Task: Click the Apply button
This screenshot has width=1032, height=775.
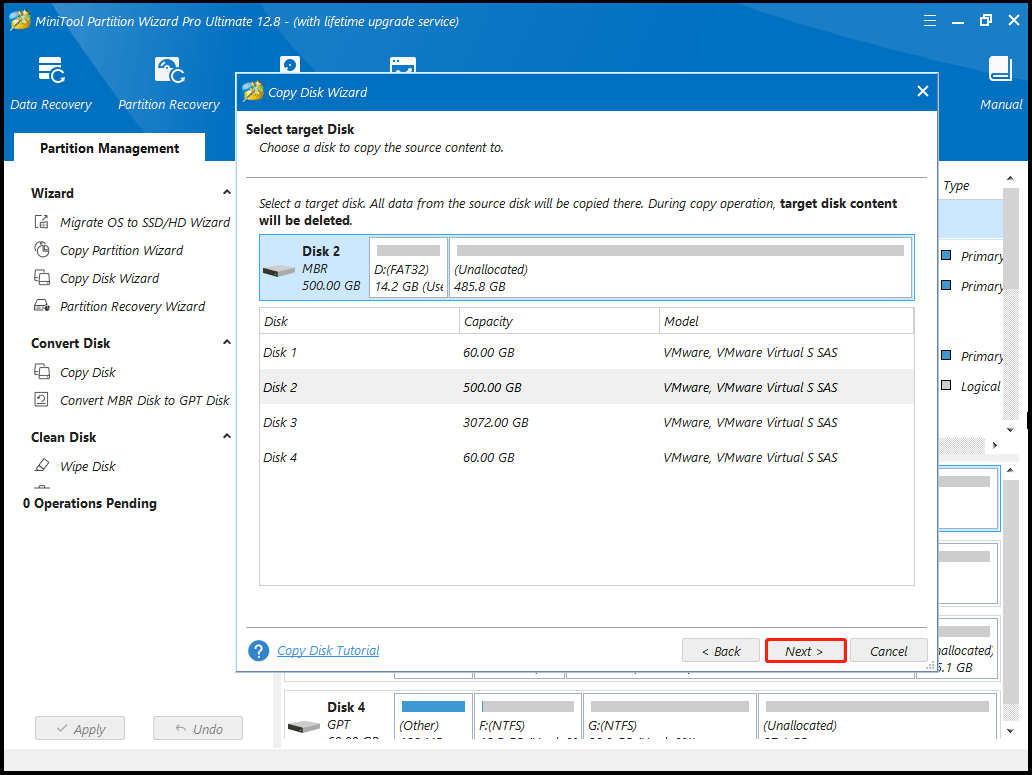Action: pyautogui.click(x=80, y=728)
